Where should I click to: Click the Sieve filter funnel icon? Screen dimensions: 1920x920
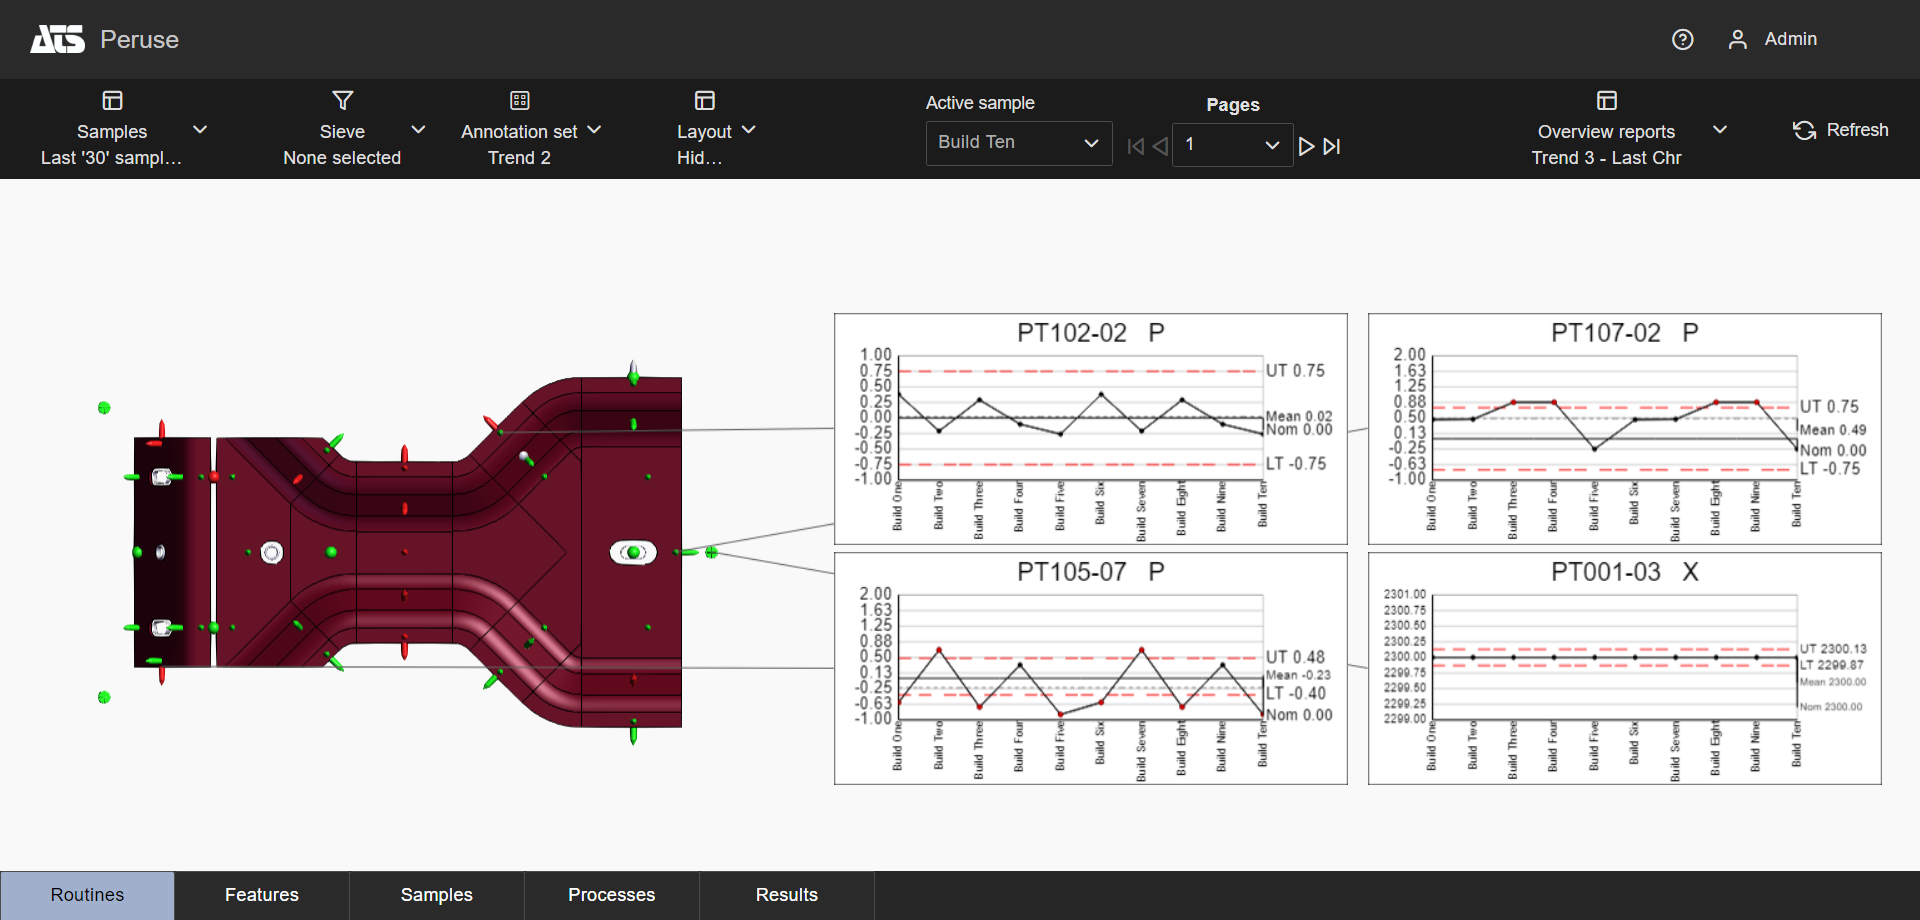pos(342,101)
